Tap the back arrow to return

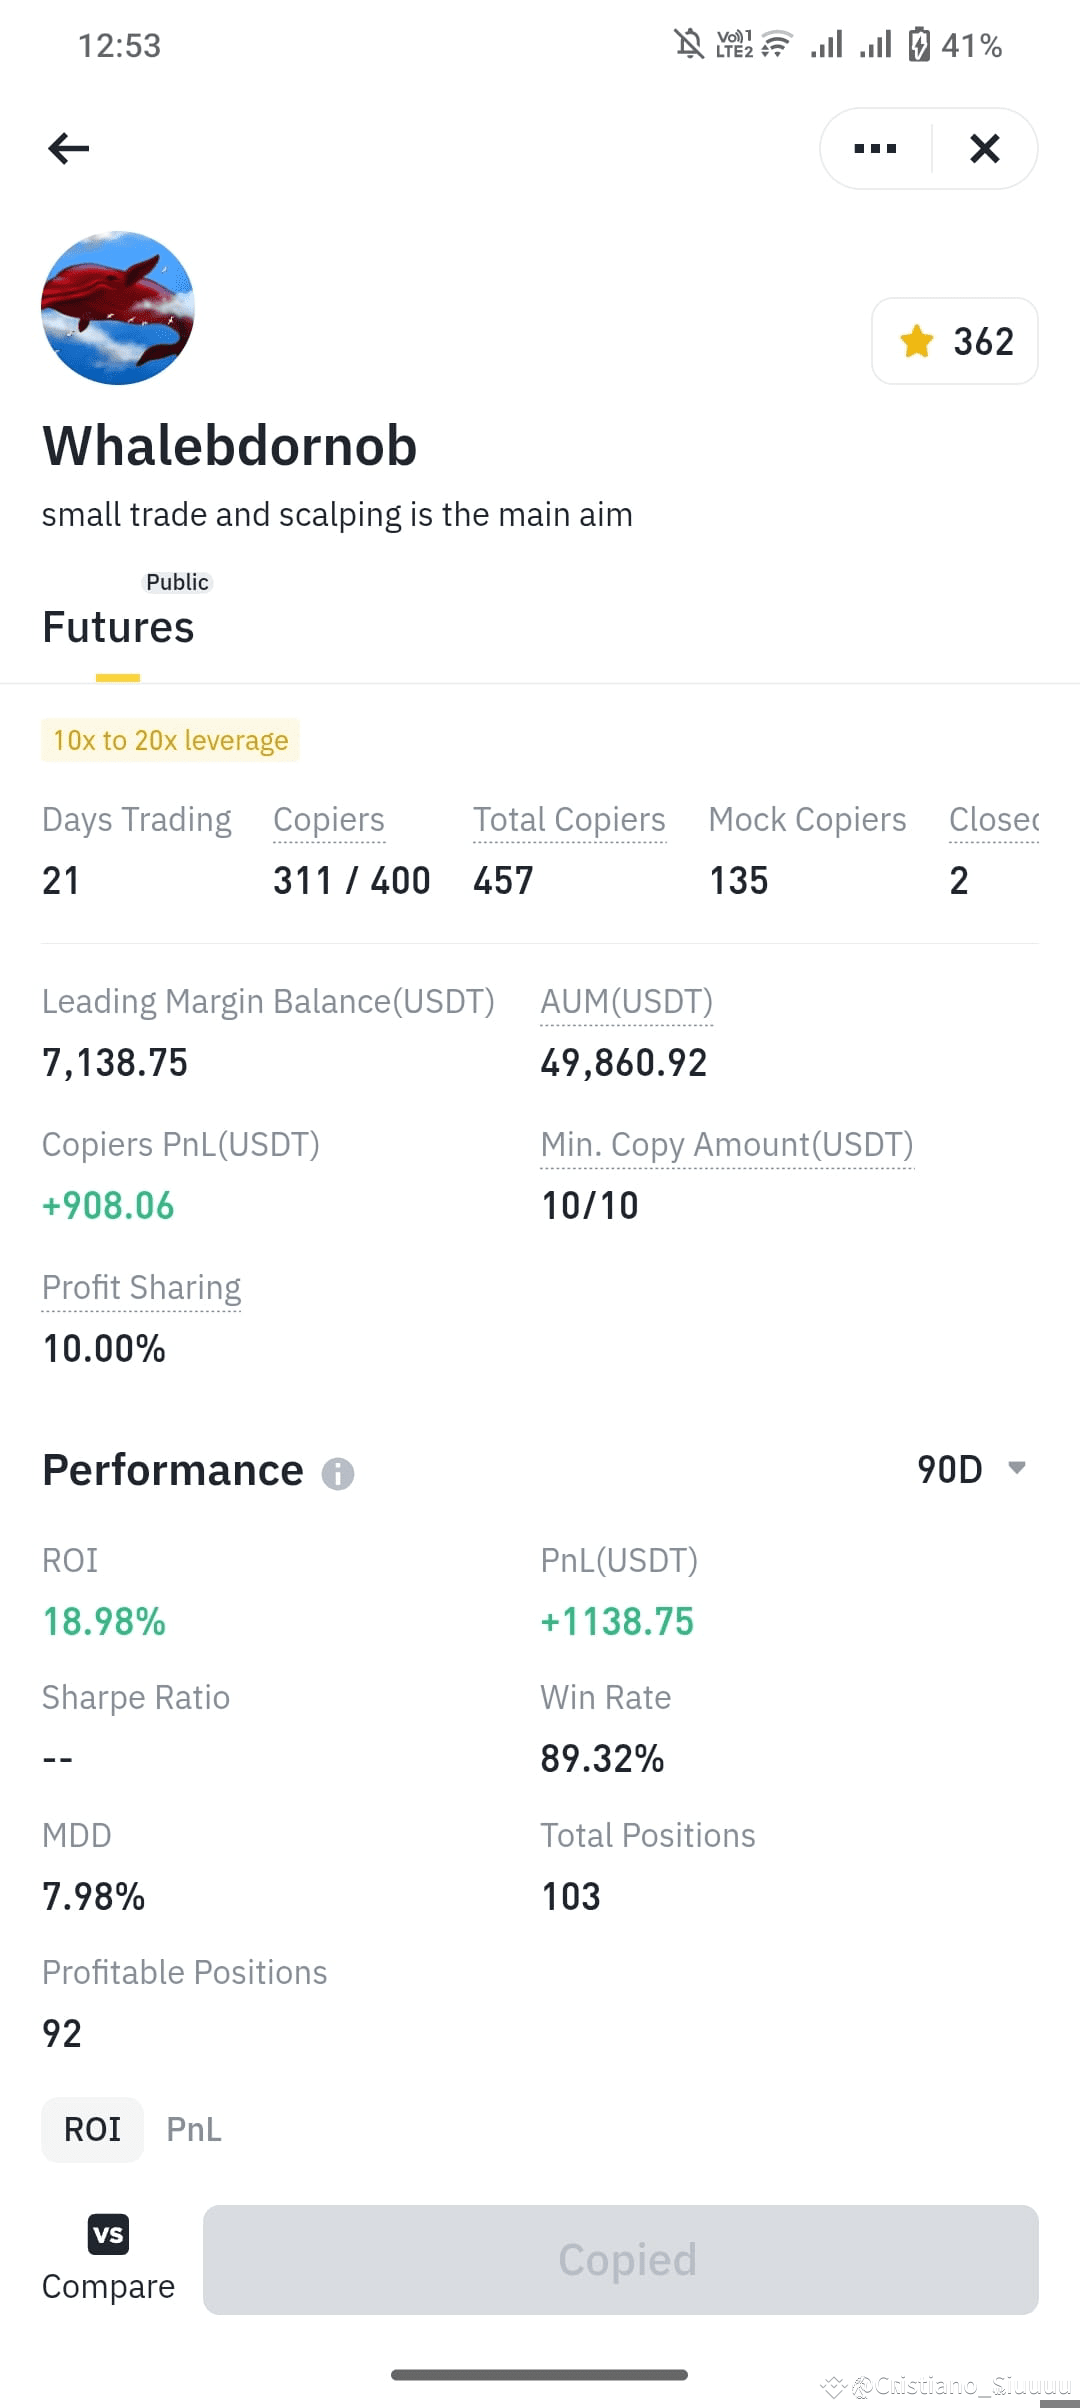tap(68, 148)
